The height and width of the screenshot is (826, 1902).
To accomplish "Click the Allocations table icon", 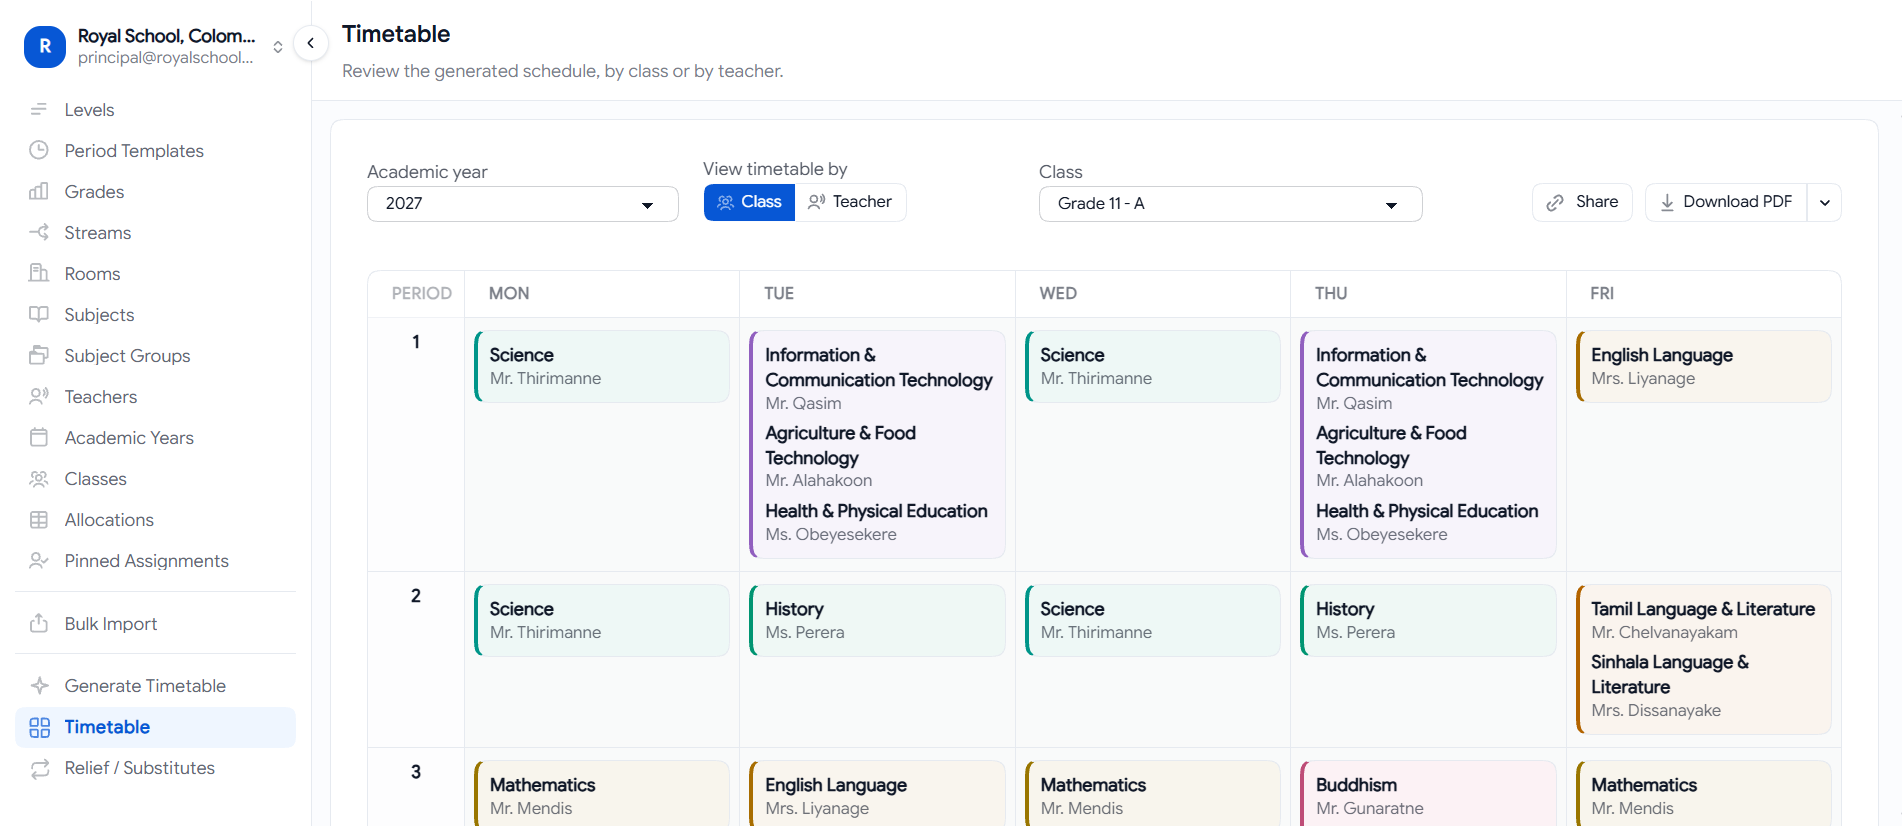I will click(x=39, y=519).
